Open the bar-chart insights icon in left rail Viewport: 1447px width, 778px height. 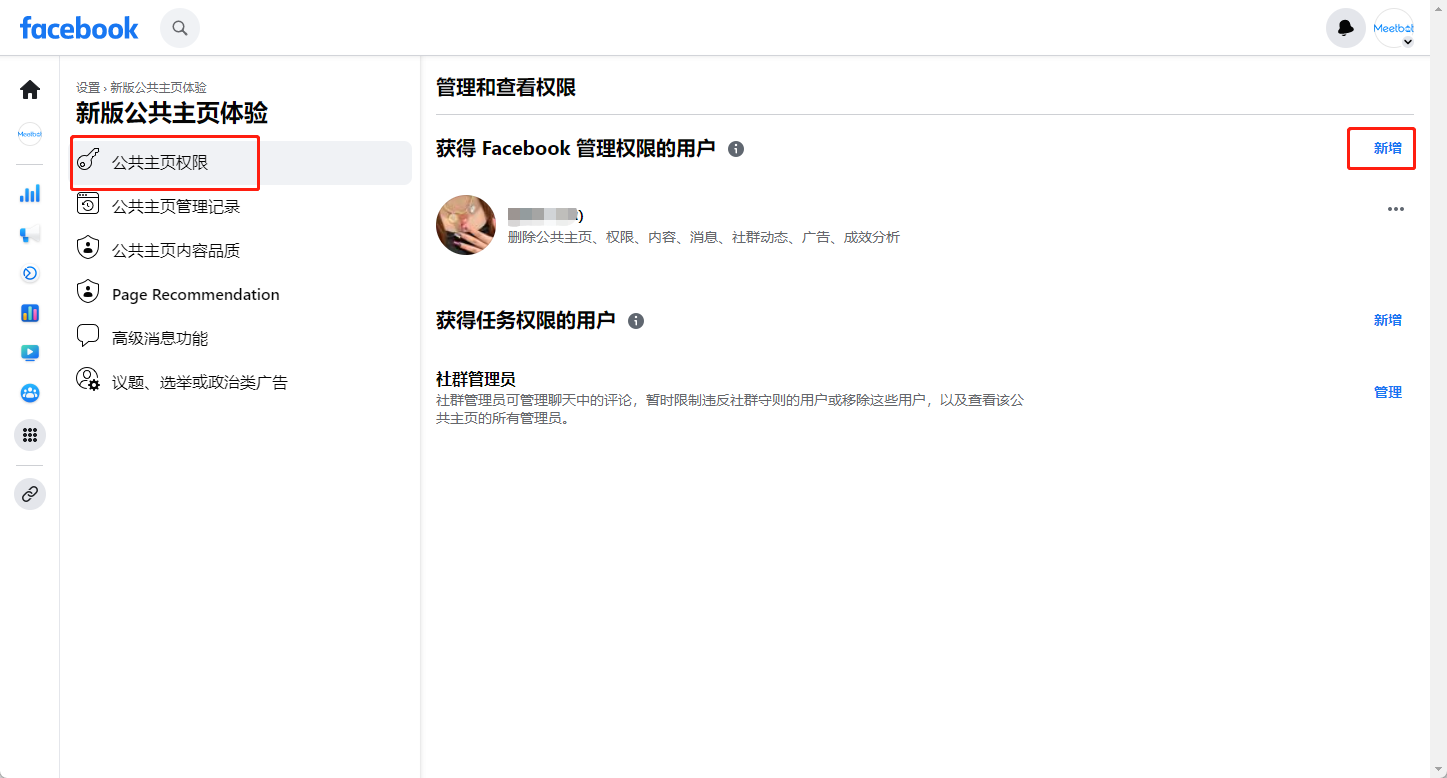coord(30,193)
